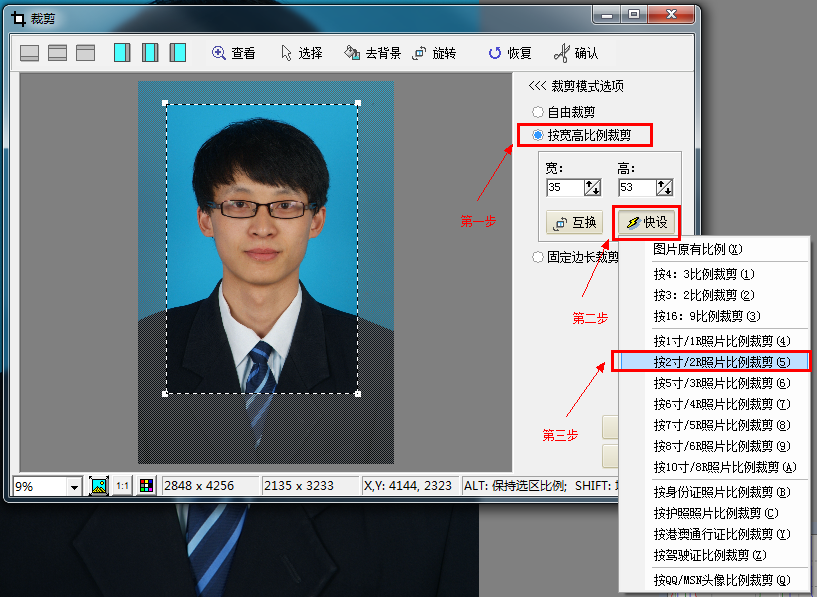Click the 互换 swap button
This screenshot has width=817, height=597.
[x=574, y=222]
